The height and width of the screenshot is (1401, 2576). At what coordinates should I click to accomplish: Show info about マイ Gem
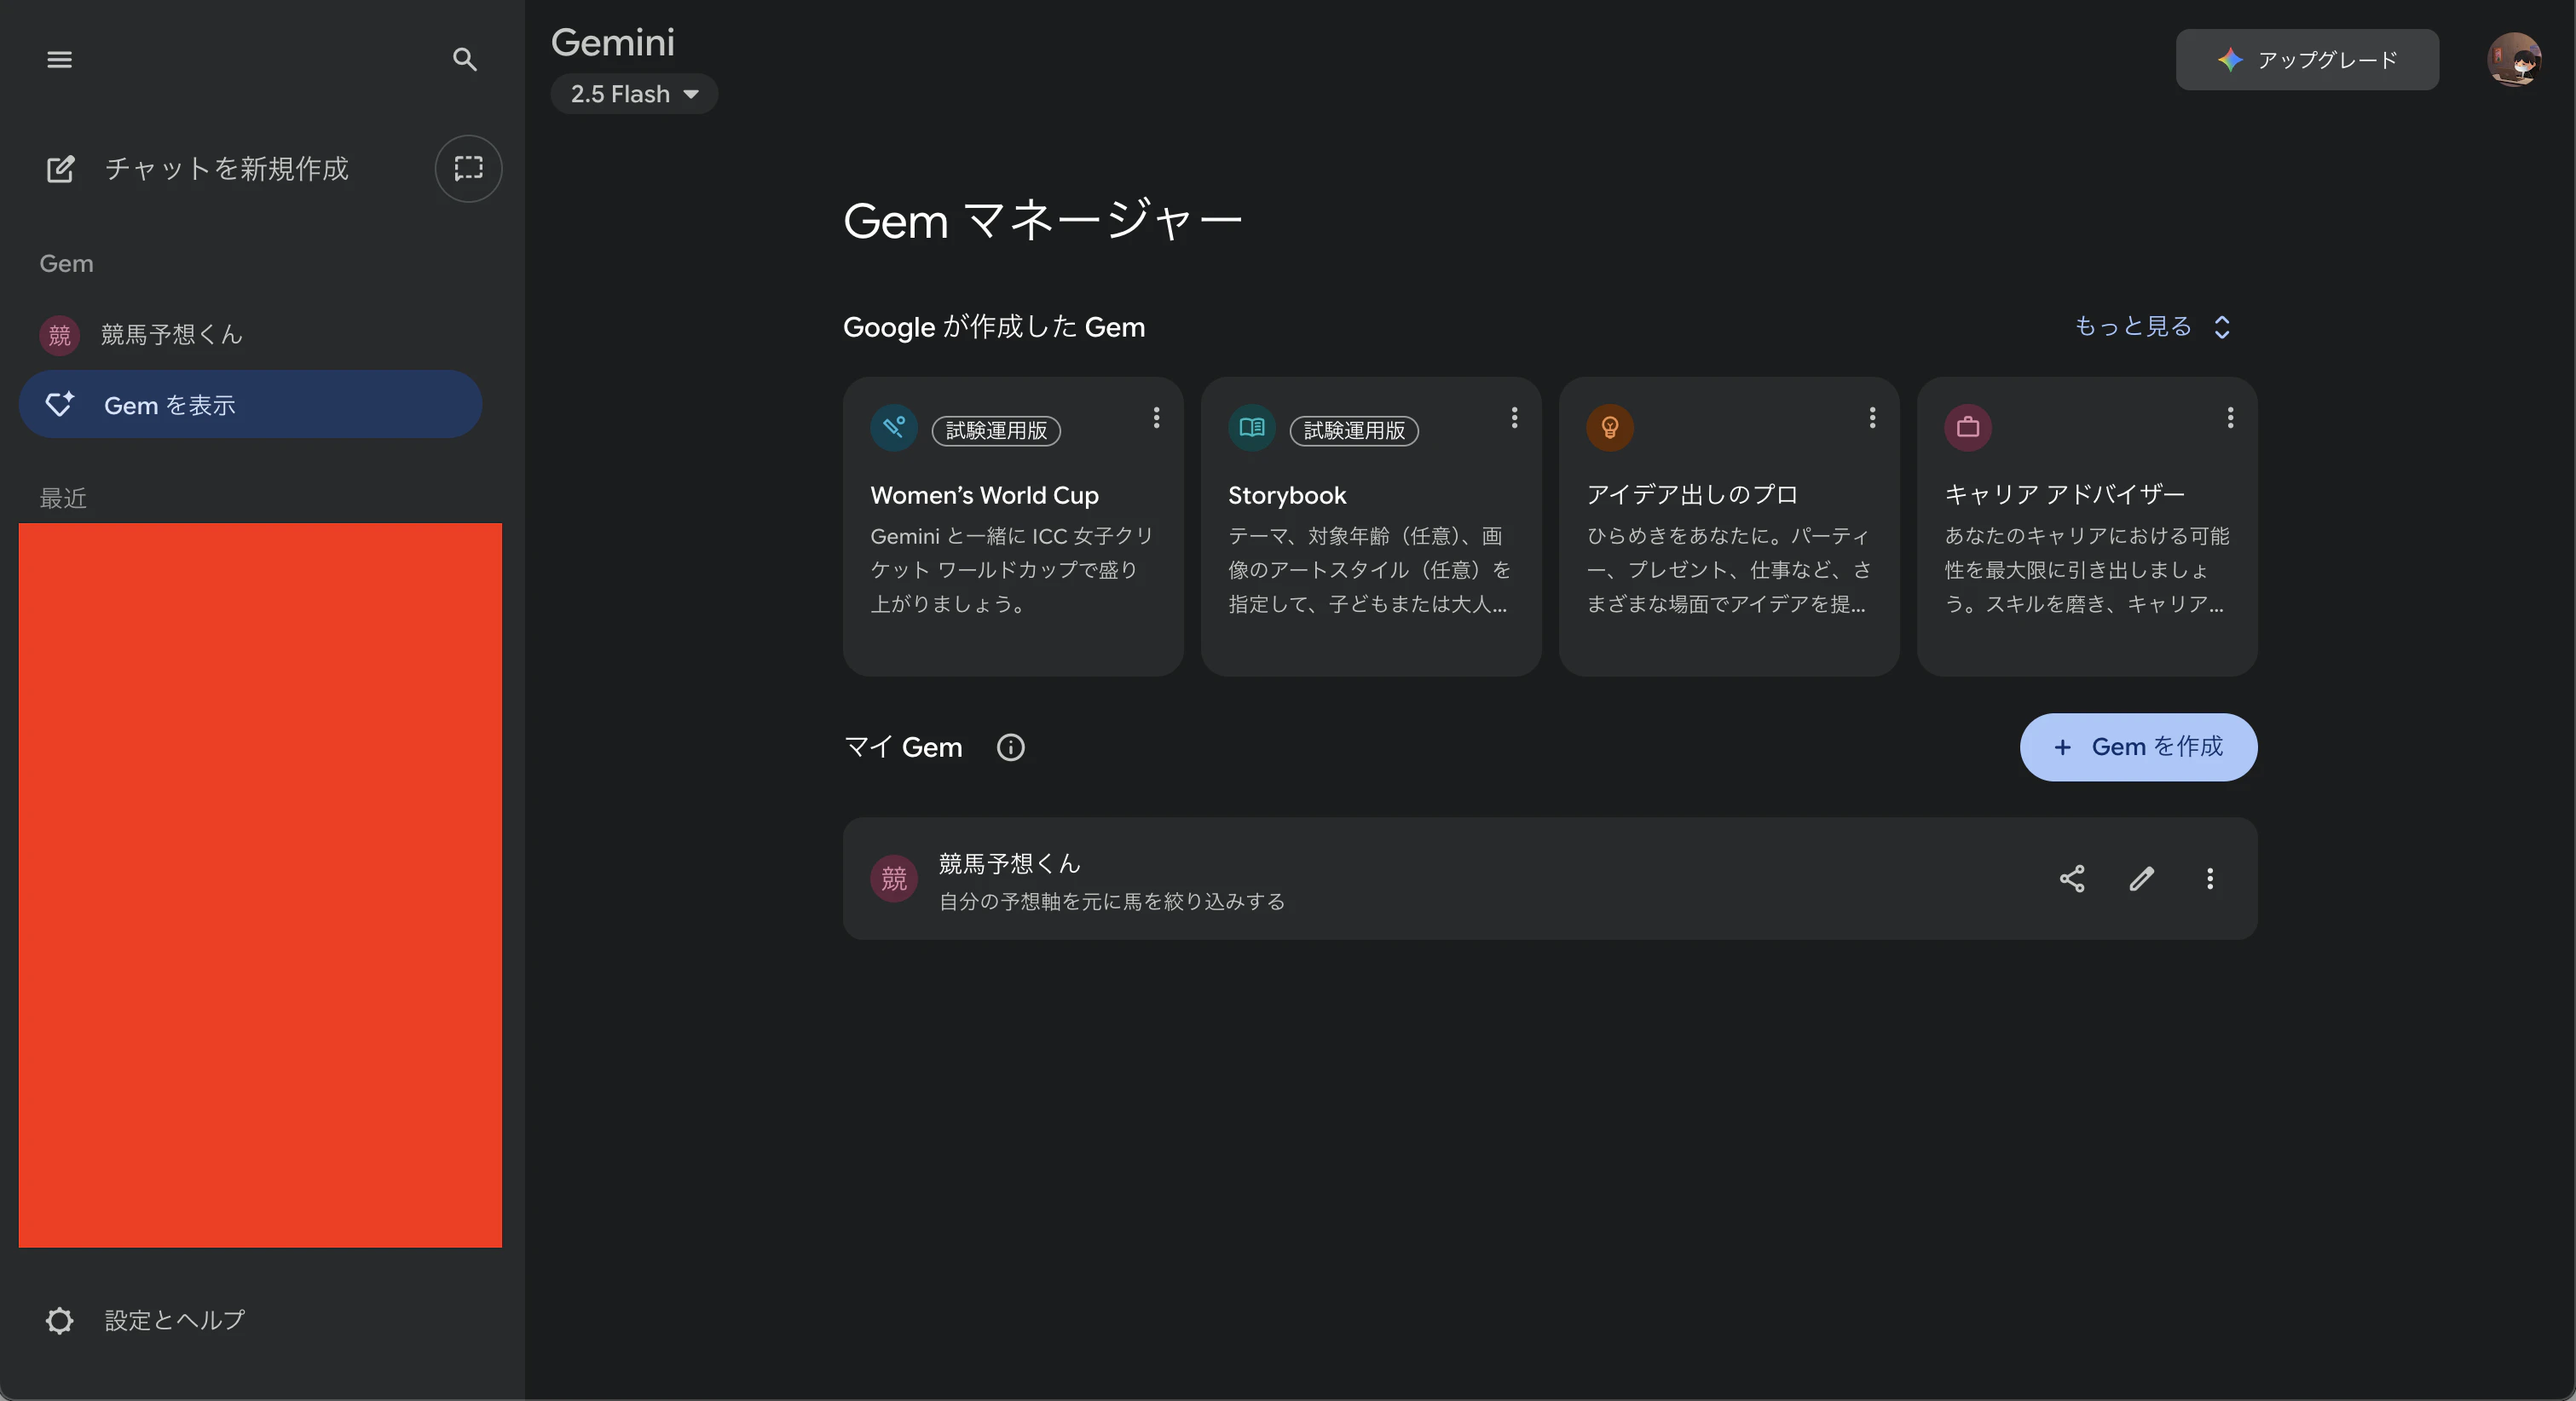[1011, 747]
